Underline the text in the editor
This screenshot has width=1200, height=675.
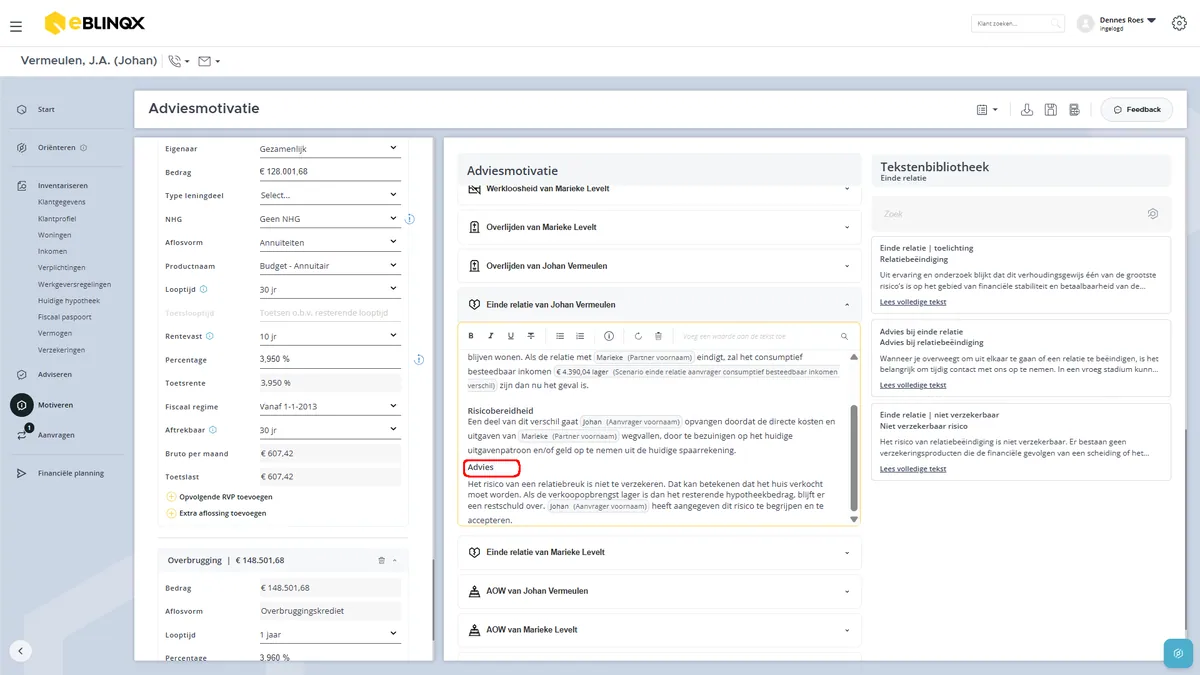pyautogui.click(x=511, y=336)
